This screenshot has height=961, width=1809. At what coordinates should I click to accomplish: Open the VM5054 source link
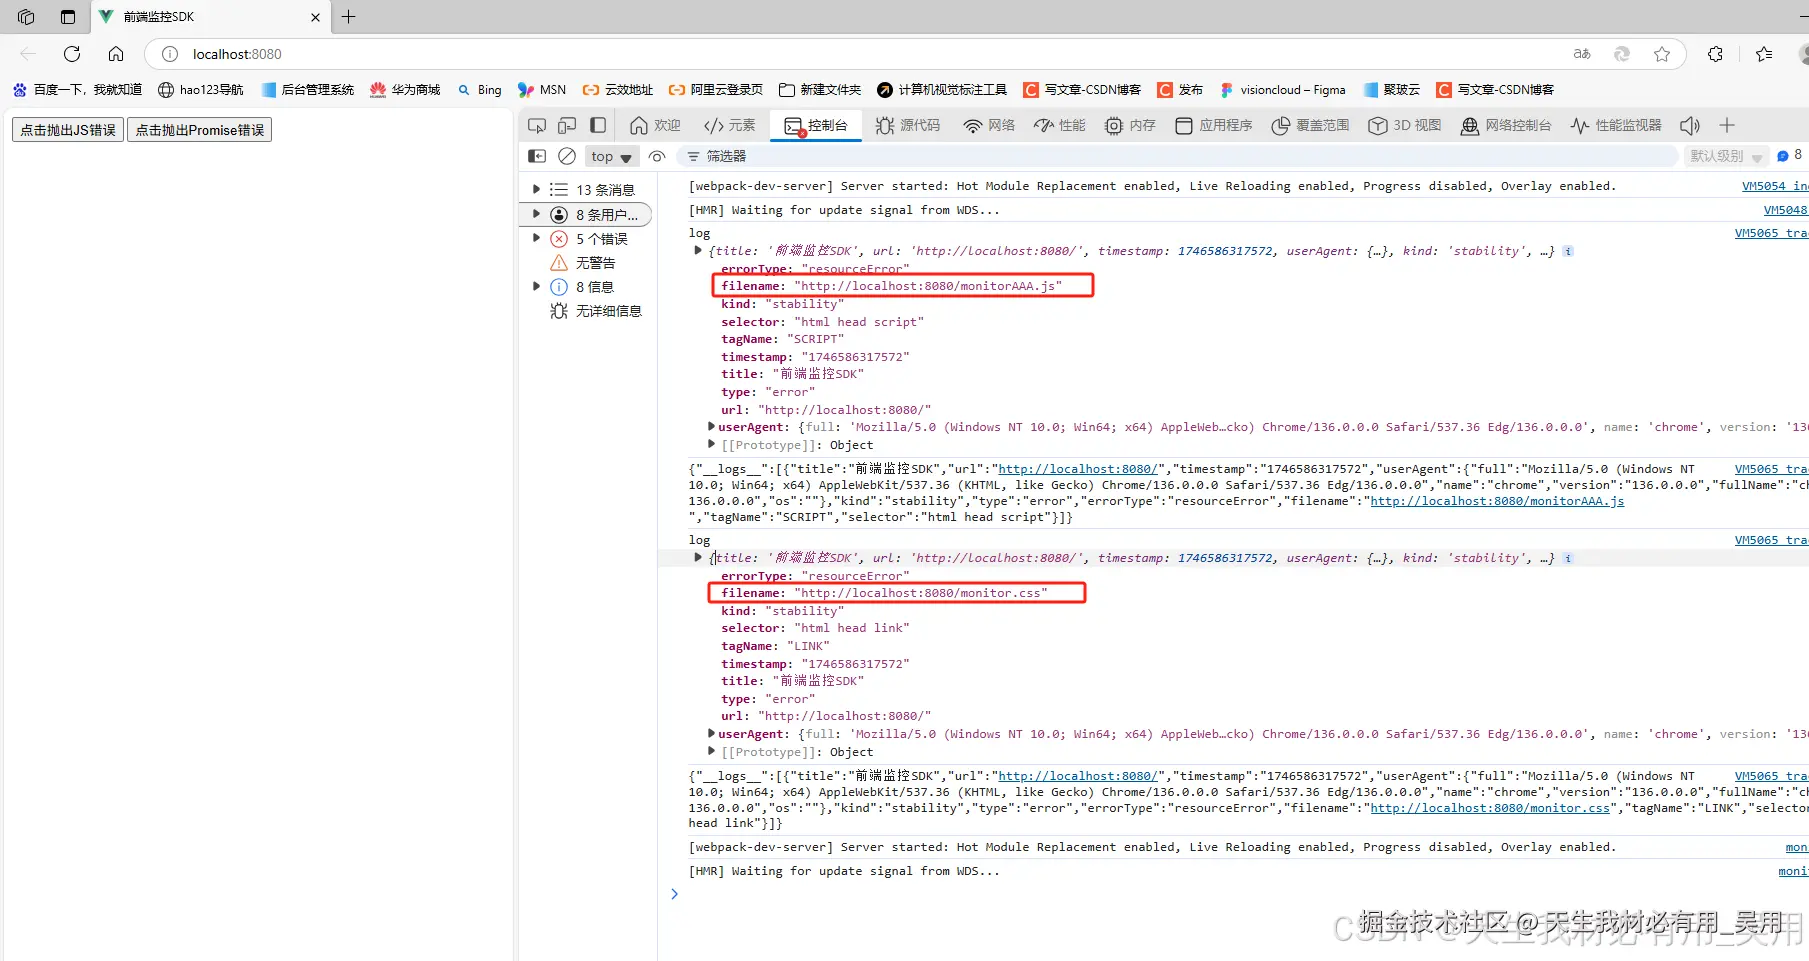point(1774,186)
